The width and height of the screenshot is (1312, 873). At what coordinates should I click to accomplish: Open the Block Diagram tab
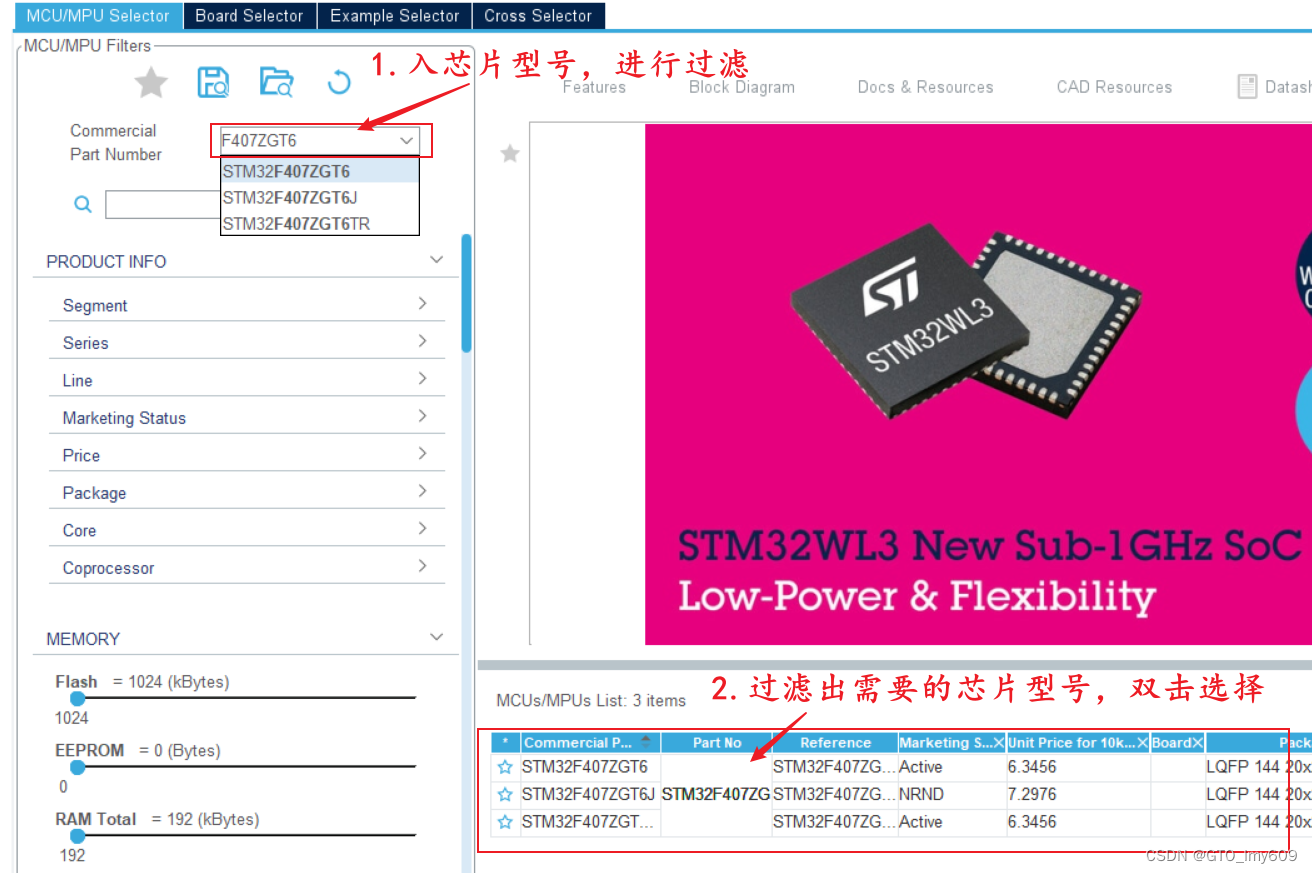click(742, 87)
